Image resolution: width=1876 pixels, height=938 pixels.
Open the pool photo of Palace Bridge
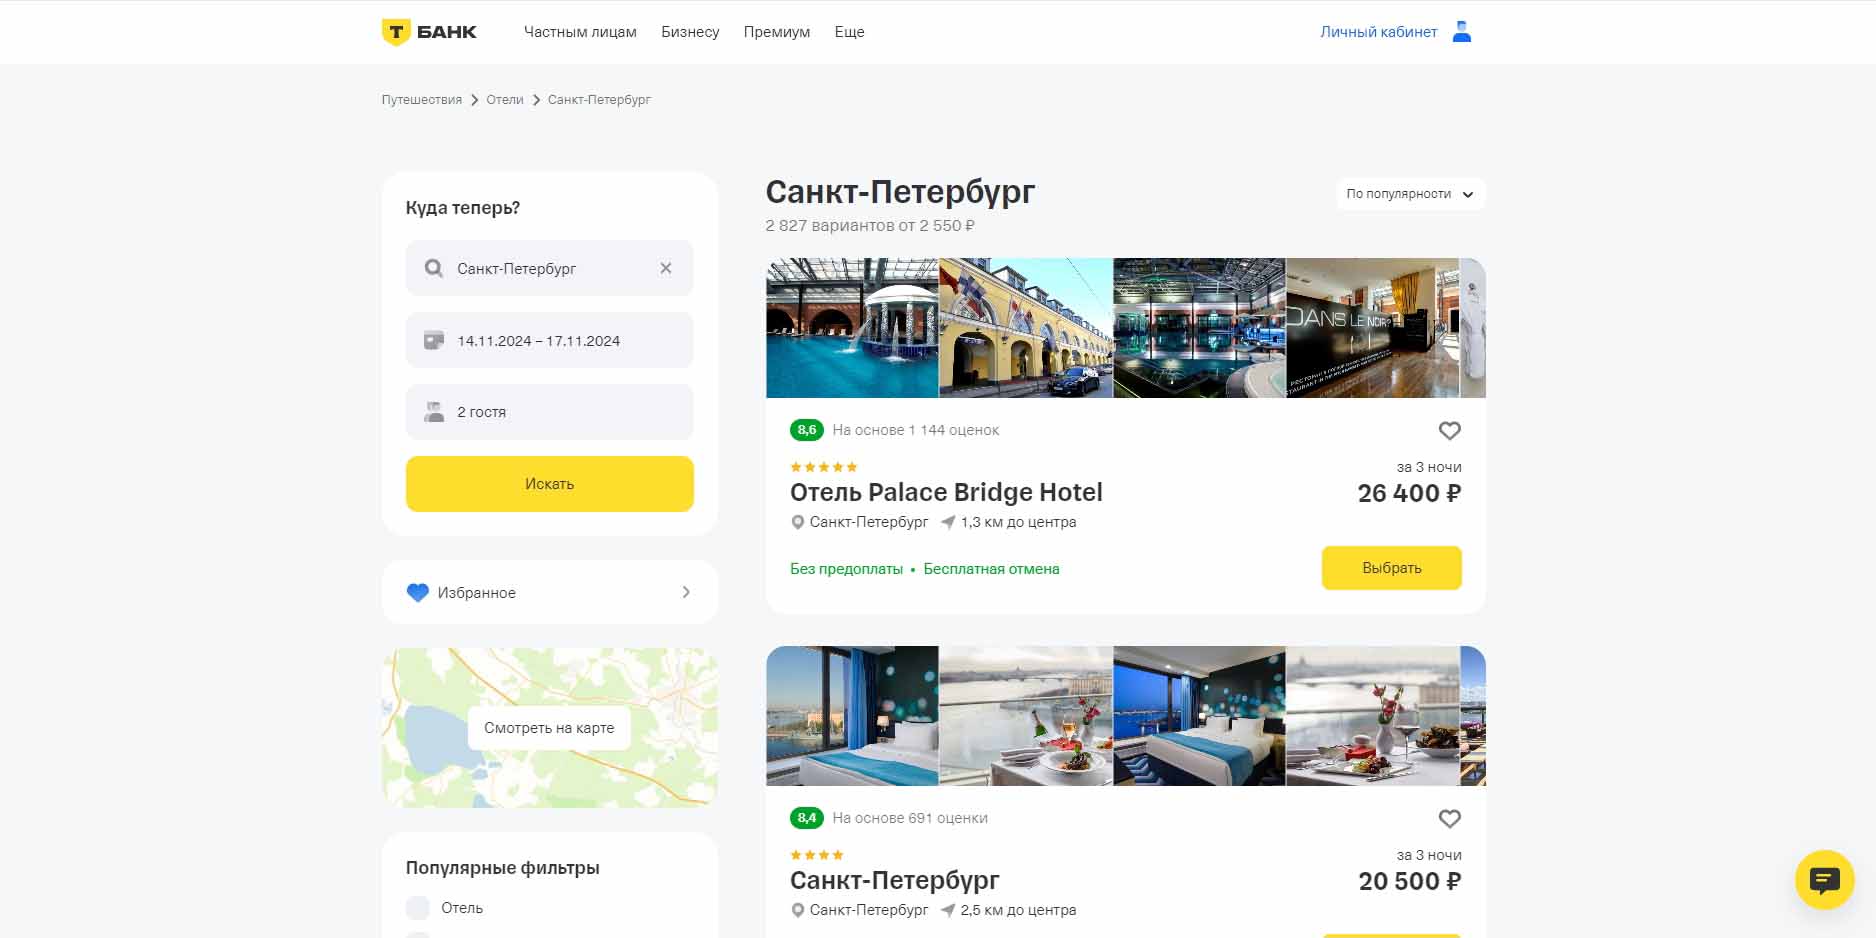[x=852, y=328]
